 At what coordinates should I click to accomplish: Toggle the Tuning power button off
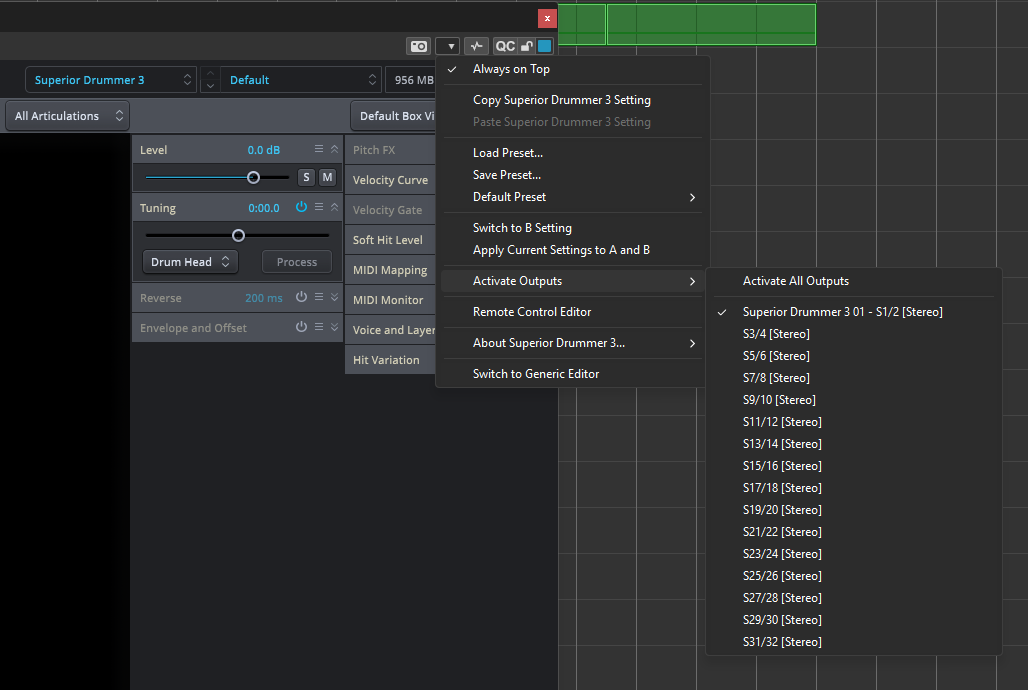coord(301,207)
